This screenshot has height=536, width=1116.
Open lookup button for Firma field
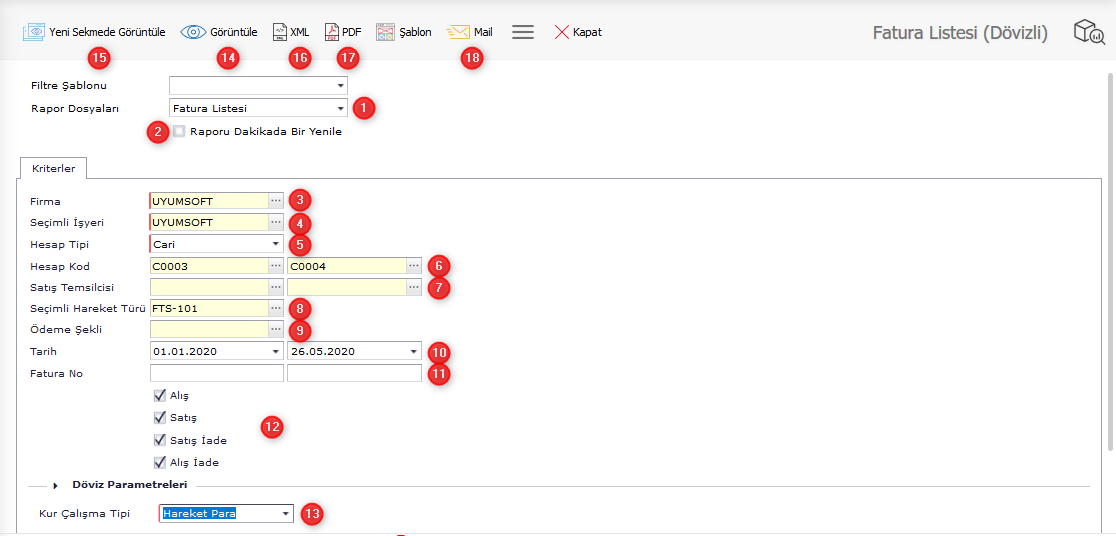click(x=276, y=201)
